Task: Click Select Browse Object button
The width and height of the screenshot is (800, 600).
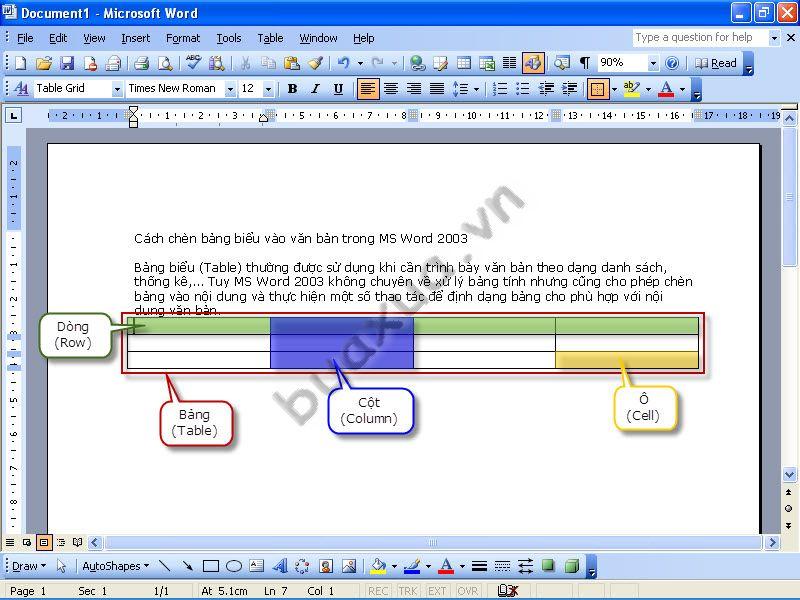Action: click(x=789, y=509)
